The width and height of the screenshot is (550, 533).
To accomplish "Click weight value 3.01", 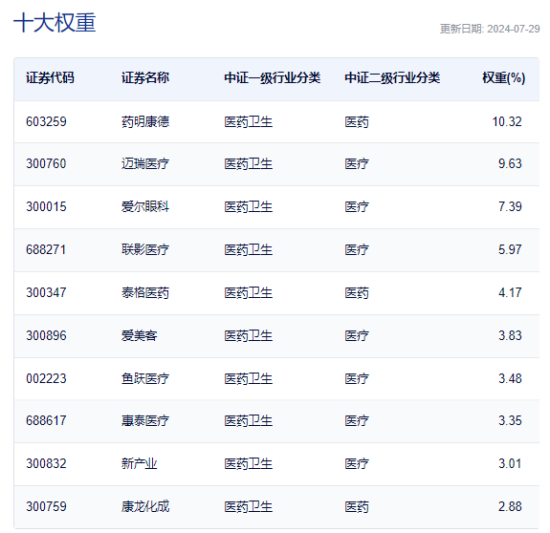I will pos(510,464).
